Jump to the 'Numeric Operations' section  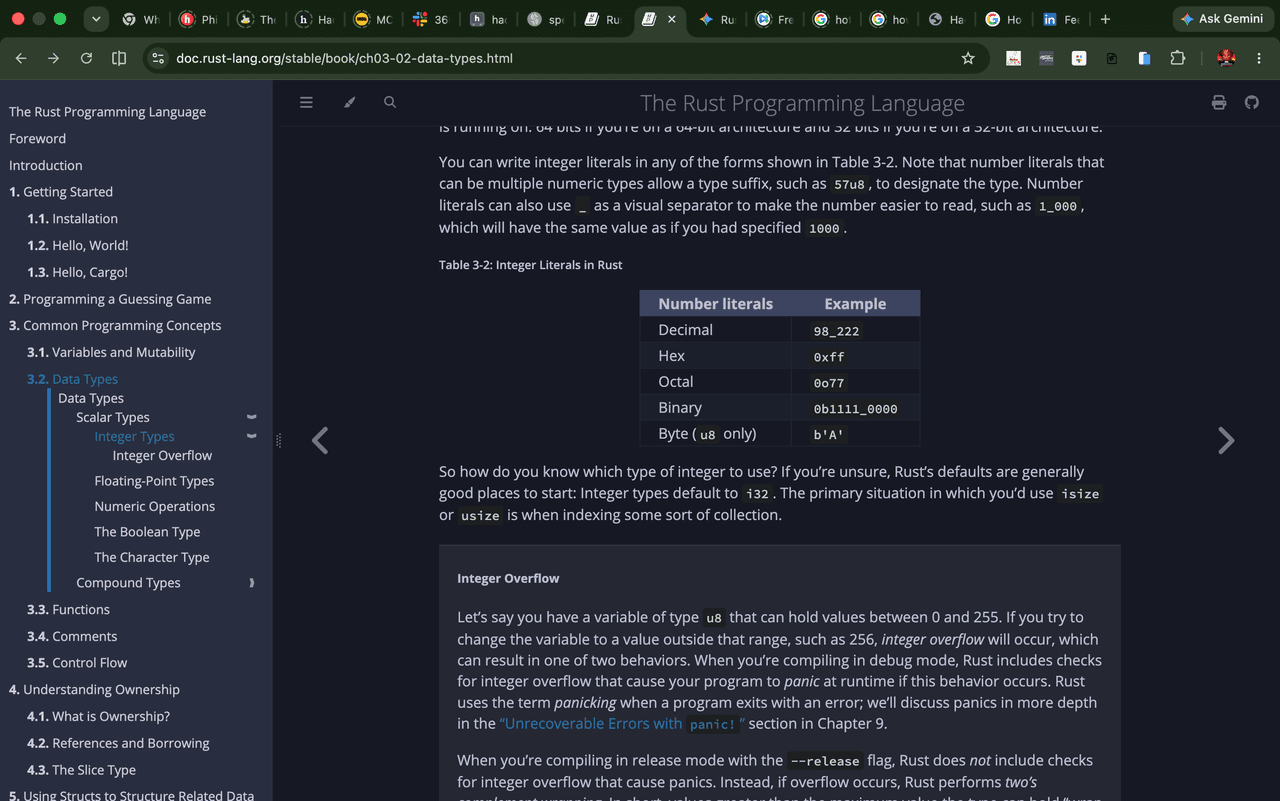click(154, 506)
